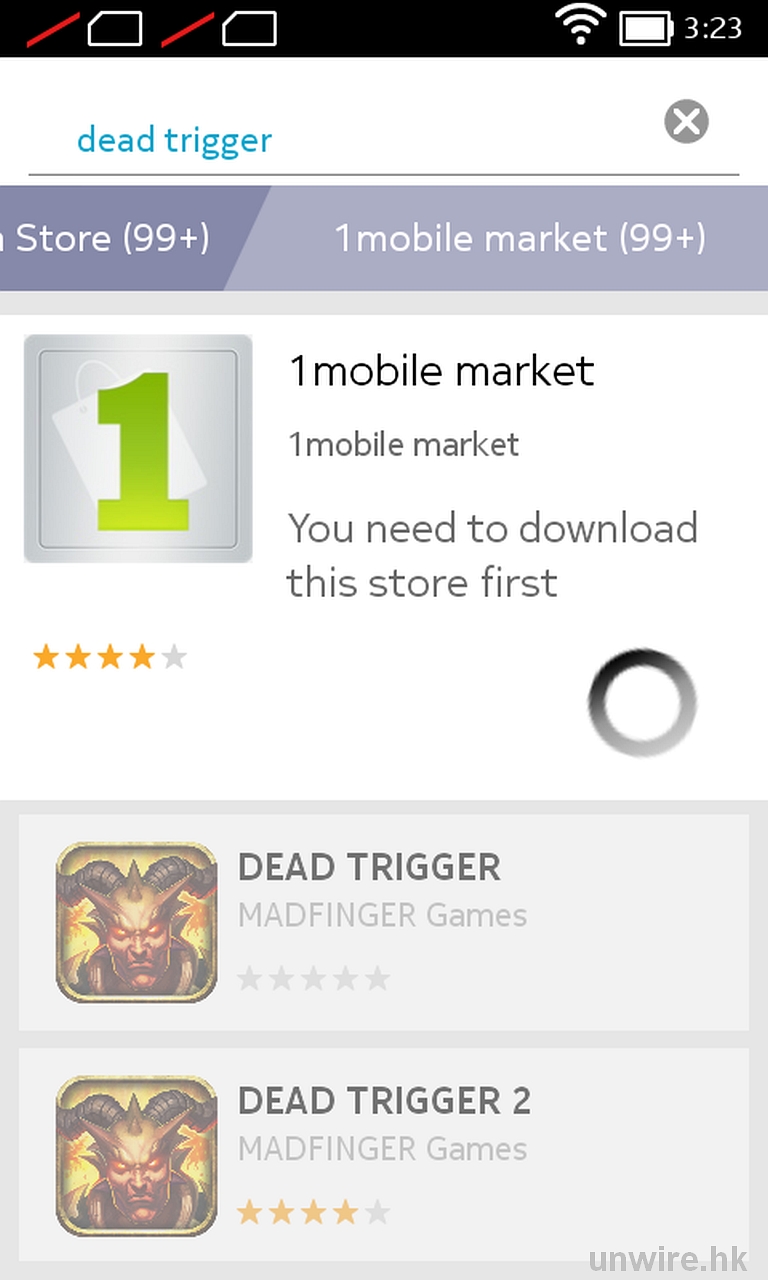
Task: Tap the 1mobile market four-star rating
Action: coord(110,657)
